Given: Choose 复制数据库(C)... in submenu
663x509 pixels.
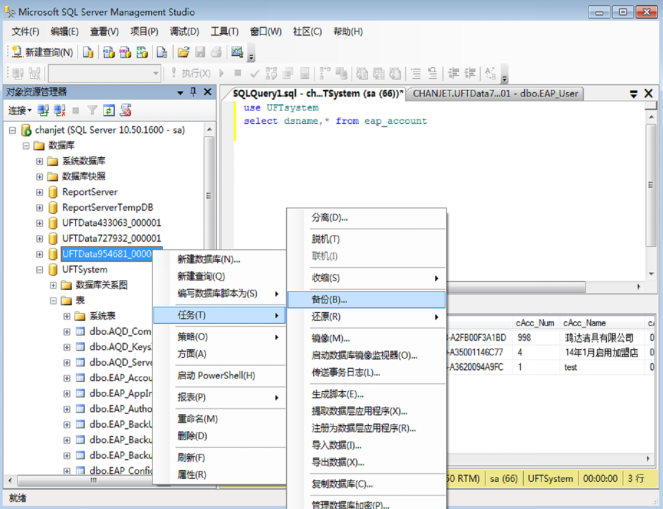Looking at the screenshot, I should point(366,484).
